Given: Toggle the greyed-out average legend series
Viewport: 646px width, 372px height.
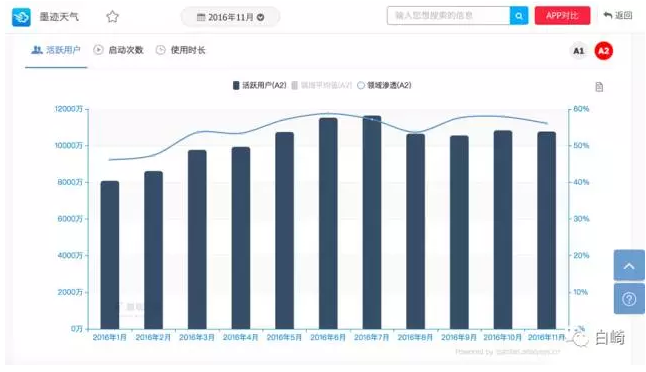Looking at the screenshot, I should 322,85.
